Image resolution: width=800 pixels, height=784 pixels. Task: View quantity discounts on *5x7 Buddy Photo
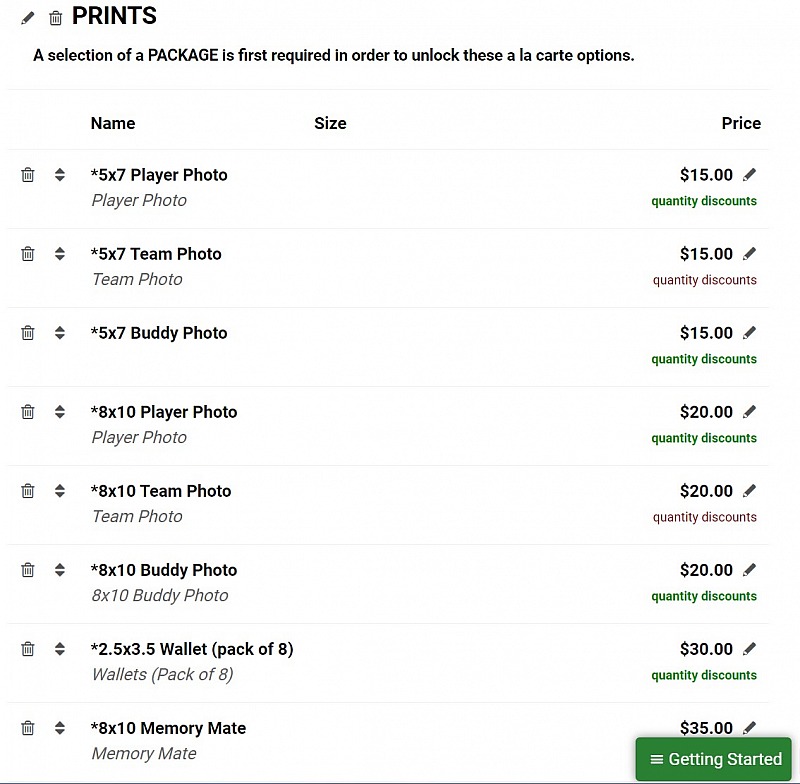click(x=704, y=359)
